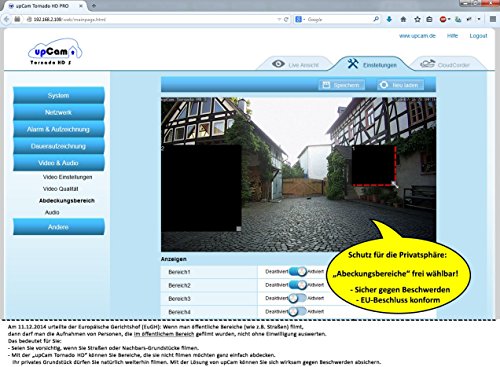Click the Neu laden reload button
Image resolution: width=500 pixels, height=367 pixels.
point(400,85)
